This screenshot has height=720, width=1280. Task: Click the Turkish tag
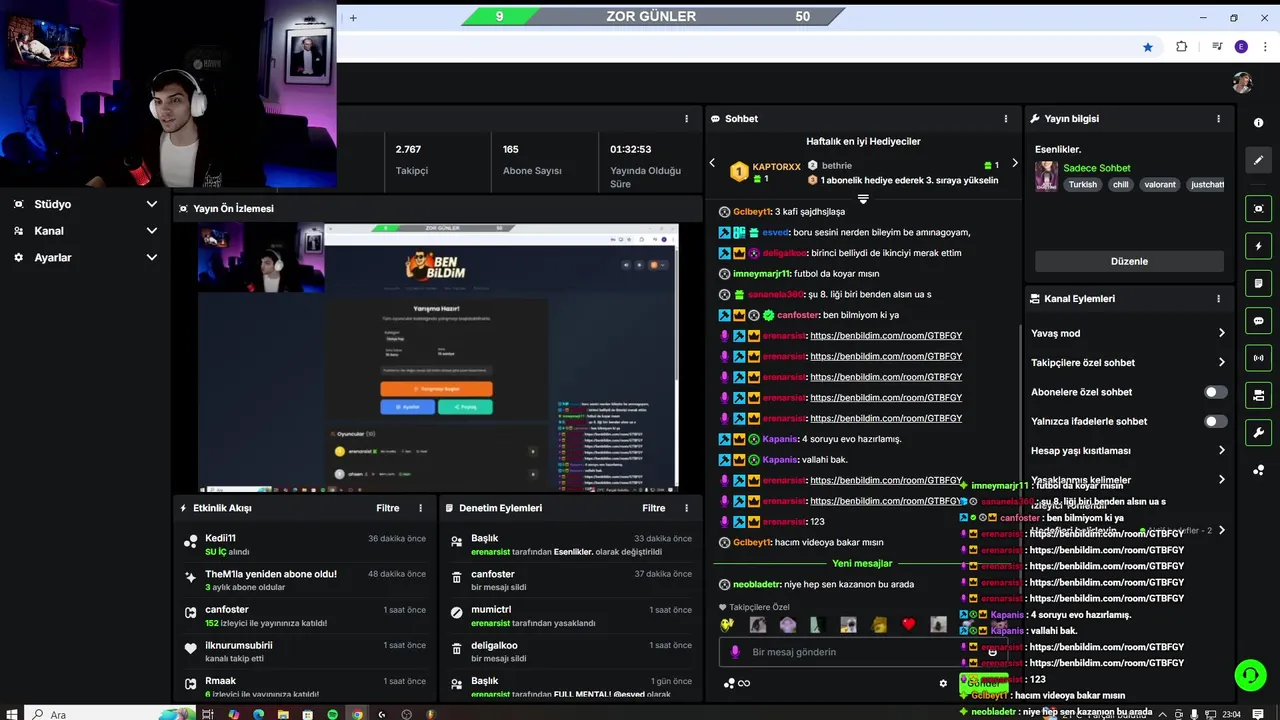pos(1082,185)
